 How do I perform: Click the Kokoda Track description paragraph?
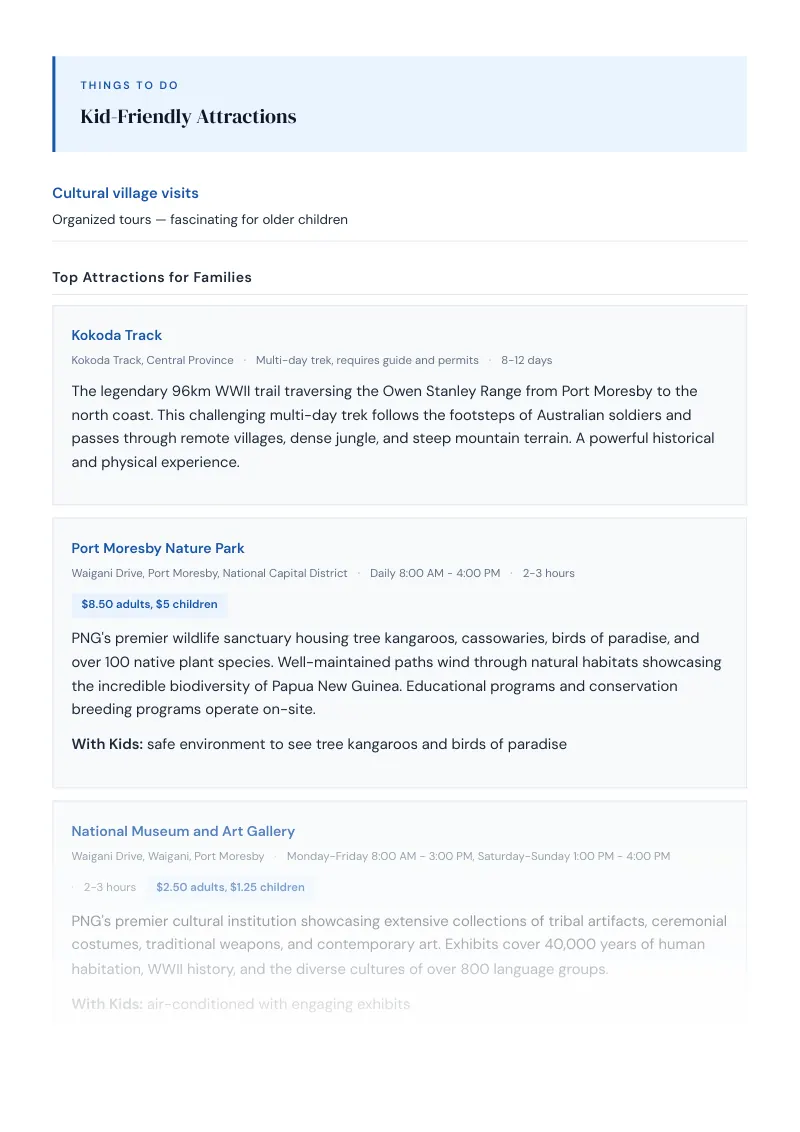point(393,427)
